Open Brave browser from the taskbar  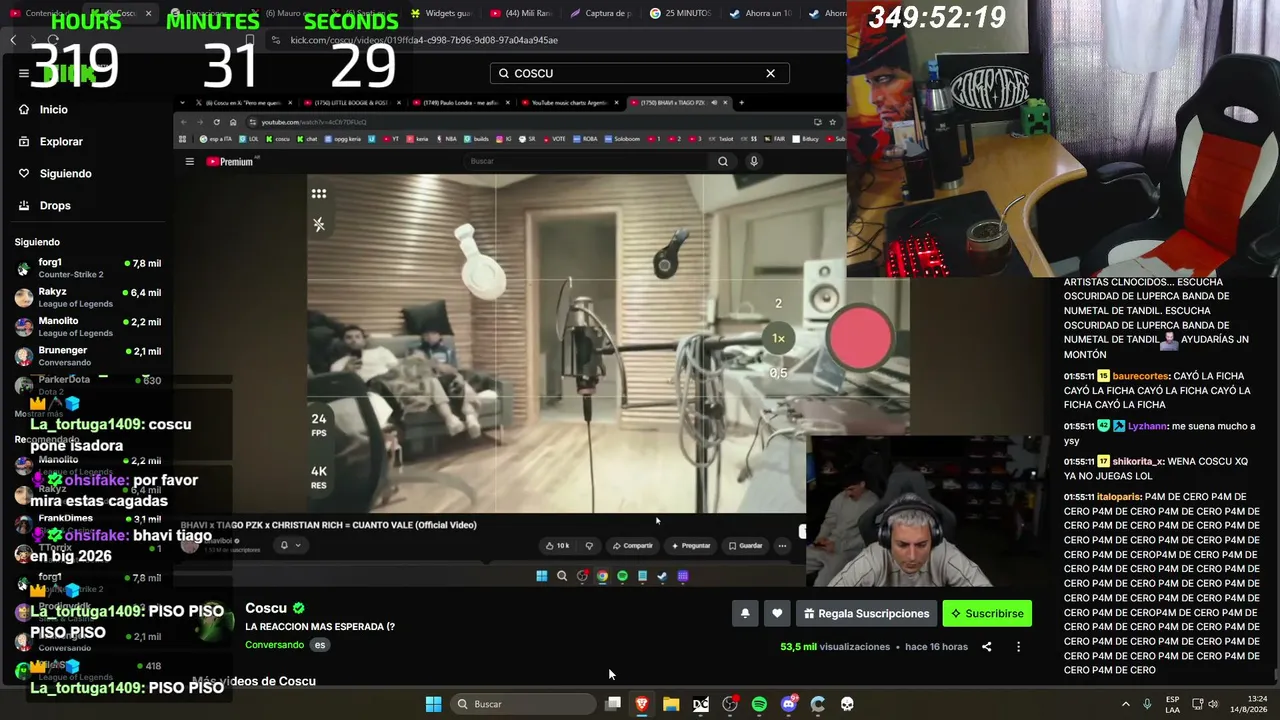[x=642, y=704]
